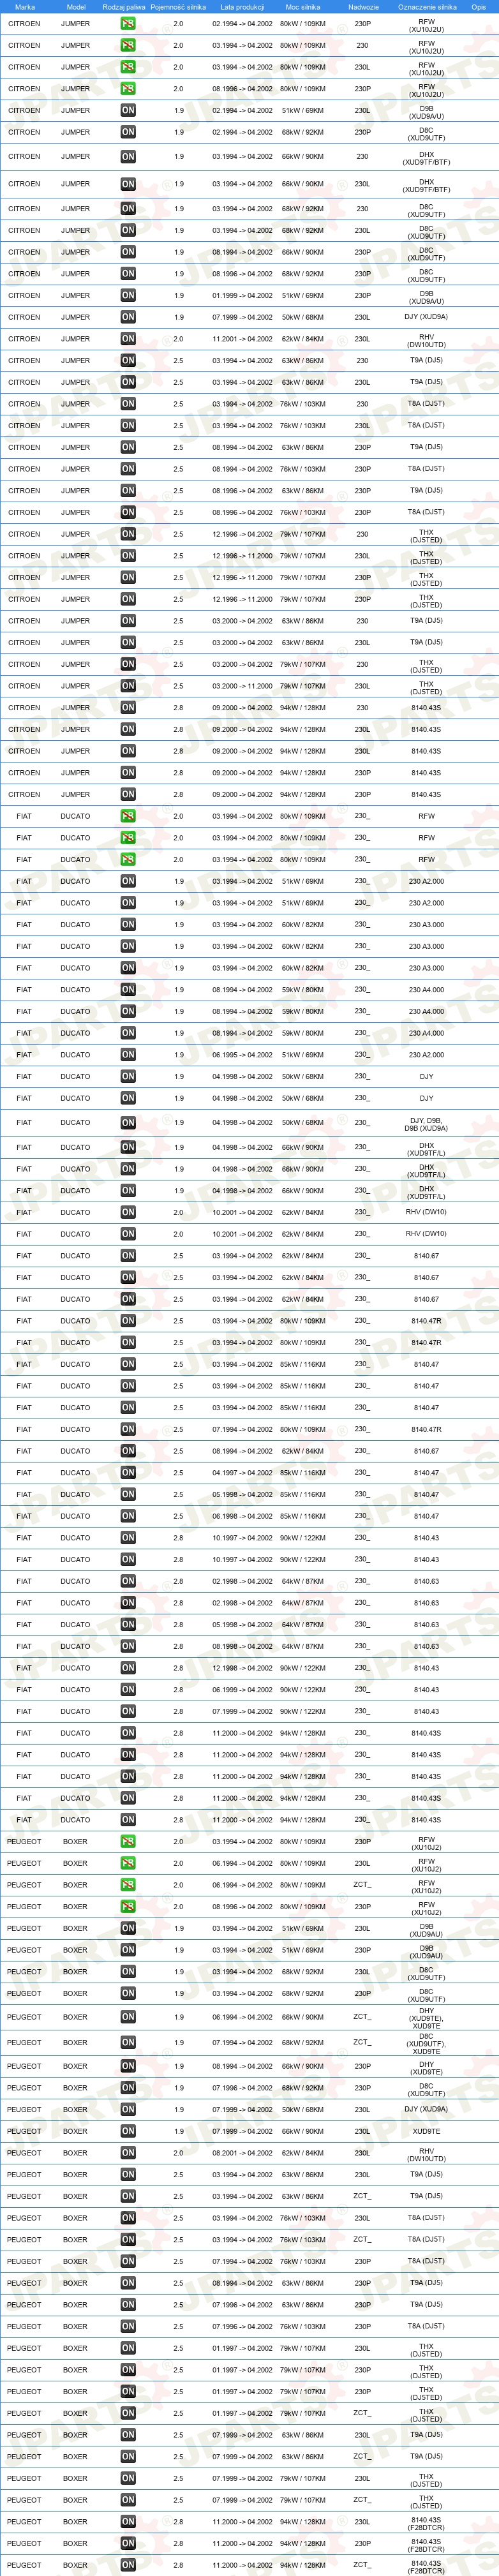
Task: Click the Opis column header
Action: (x=479, y=6)
